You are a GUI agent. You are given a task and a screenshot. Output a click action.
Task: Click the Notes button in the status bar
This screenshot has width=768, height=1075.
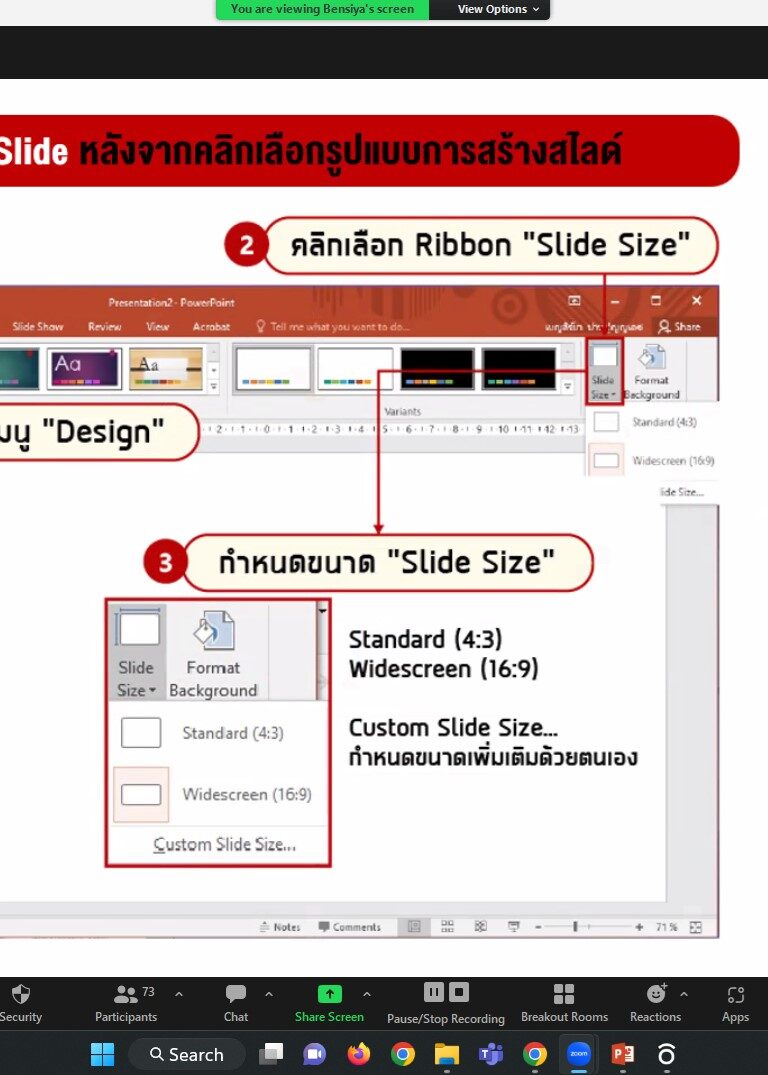pyautogui.click(x=280, y=927)
